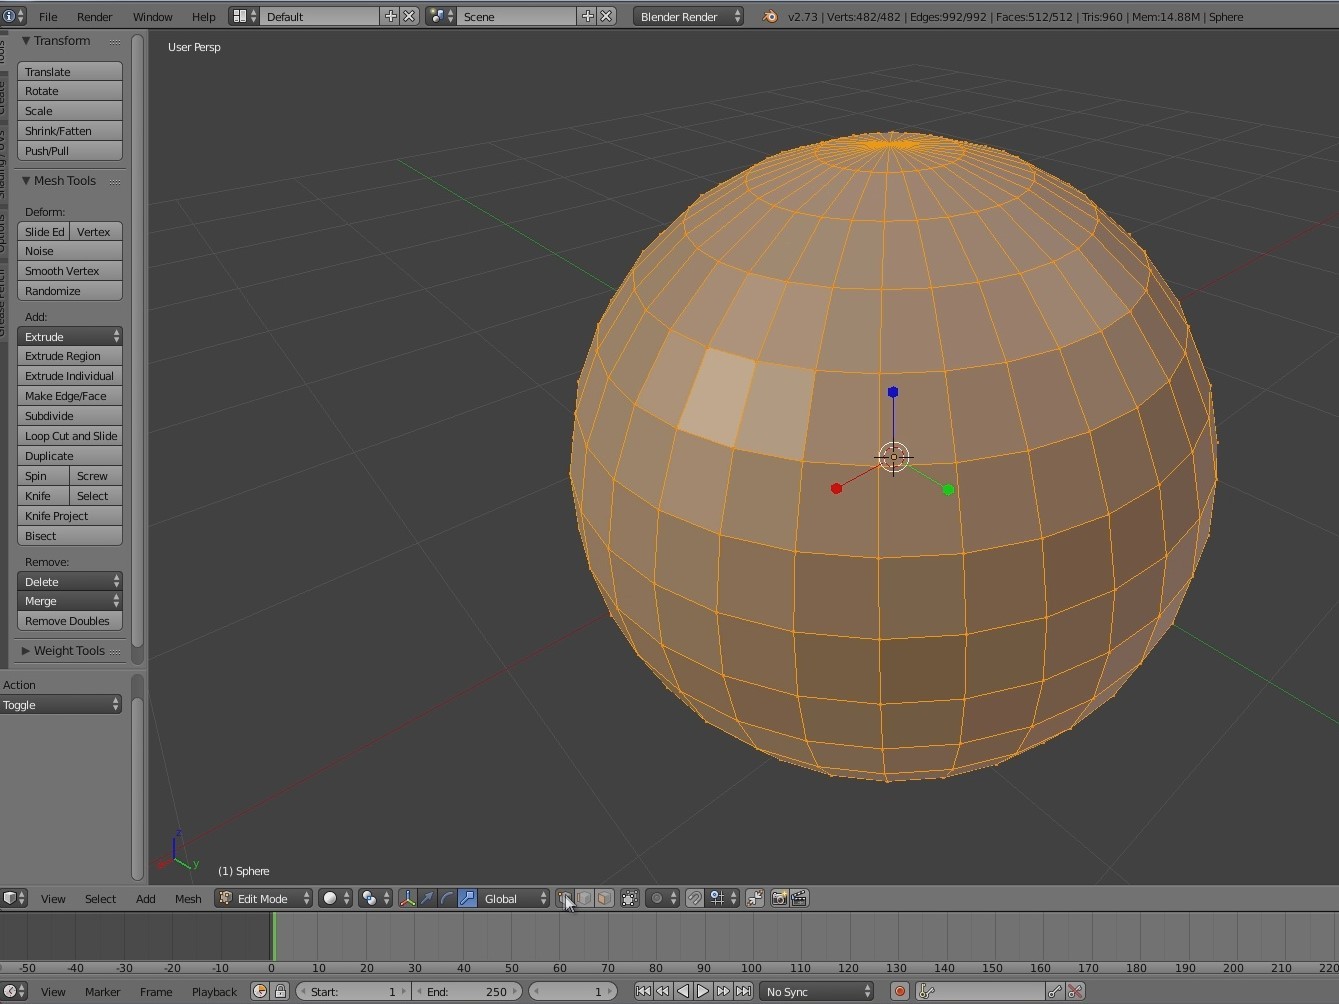This screenshot has width=1339, height=1004.
Task: Open the proportional editing menu
Action: point(662,898)
